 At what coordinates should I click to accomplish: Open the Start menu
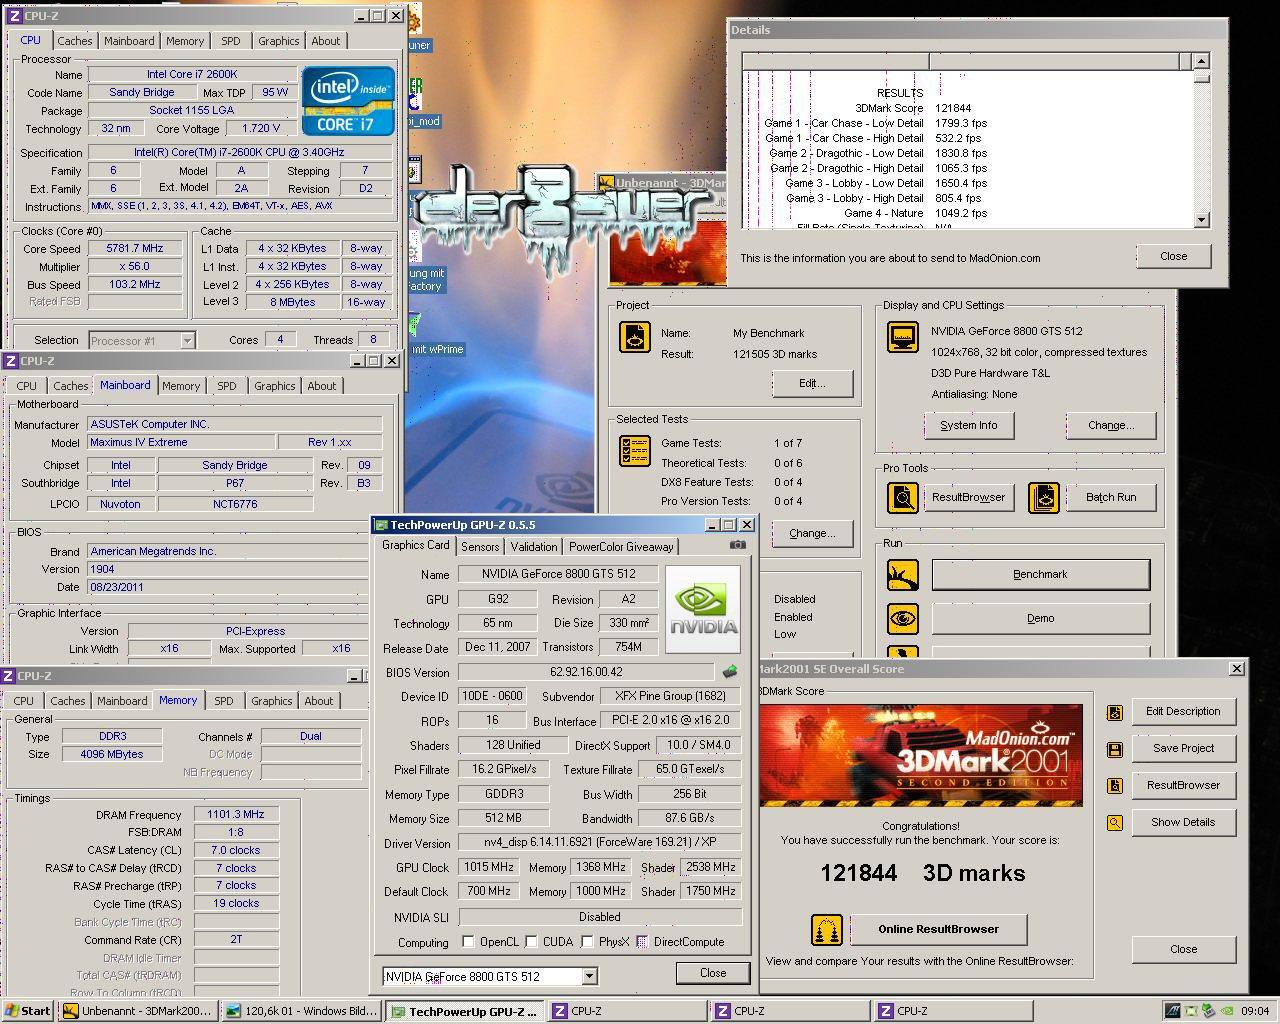pyautogui.click(x=28, y=1011)
